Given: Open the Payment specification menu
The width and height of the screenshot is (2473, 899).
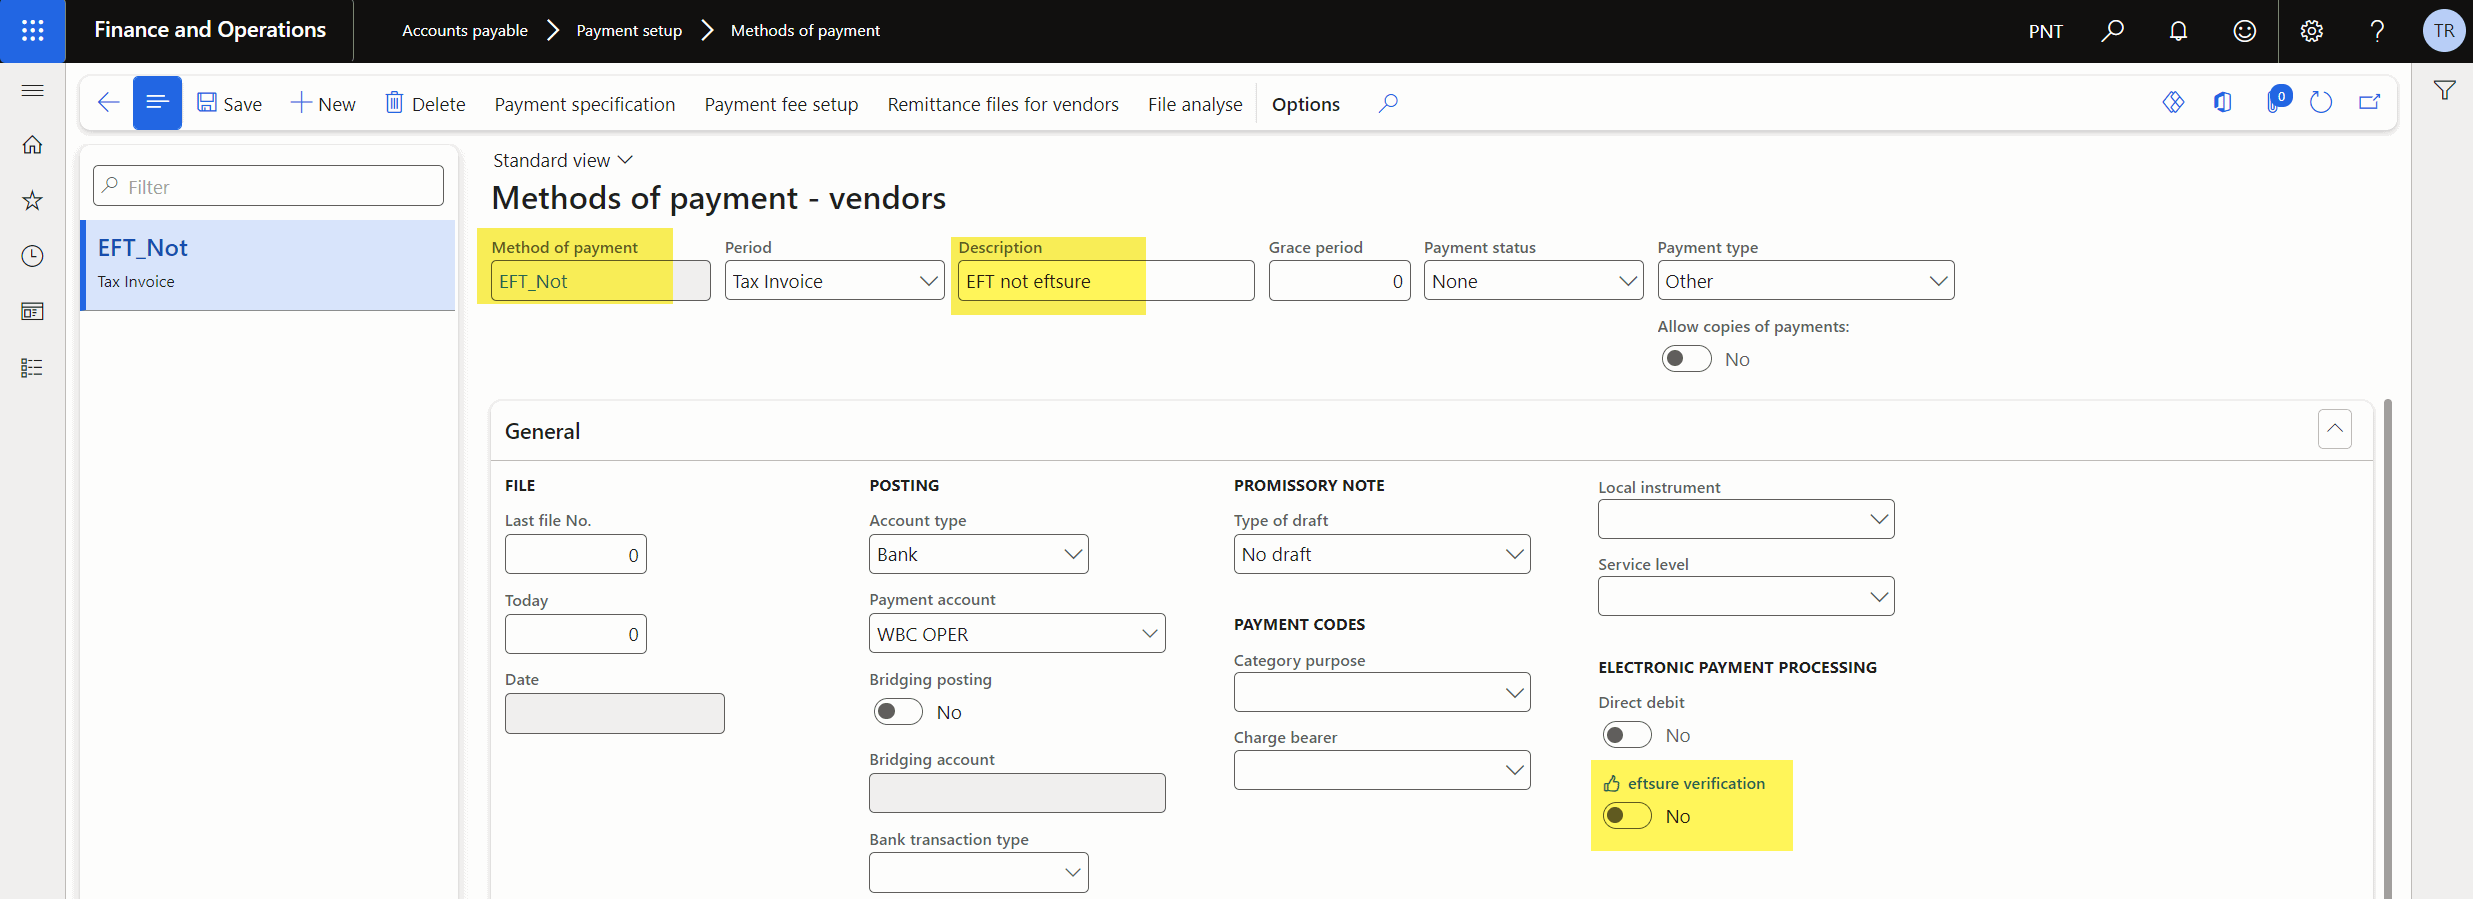Looking at the screenshot, I should 585,104.
